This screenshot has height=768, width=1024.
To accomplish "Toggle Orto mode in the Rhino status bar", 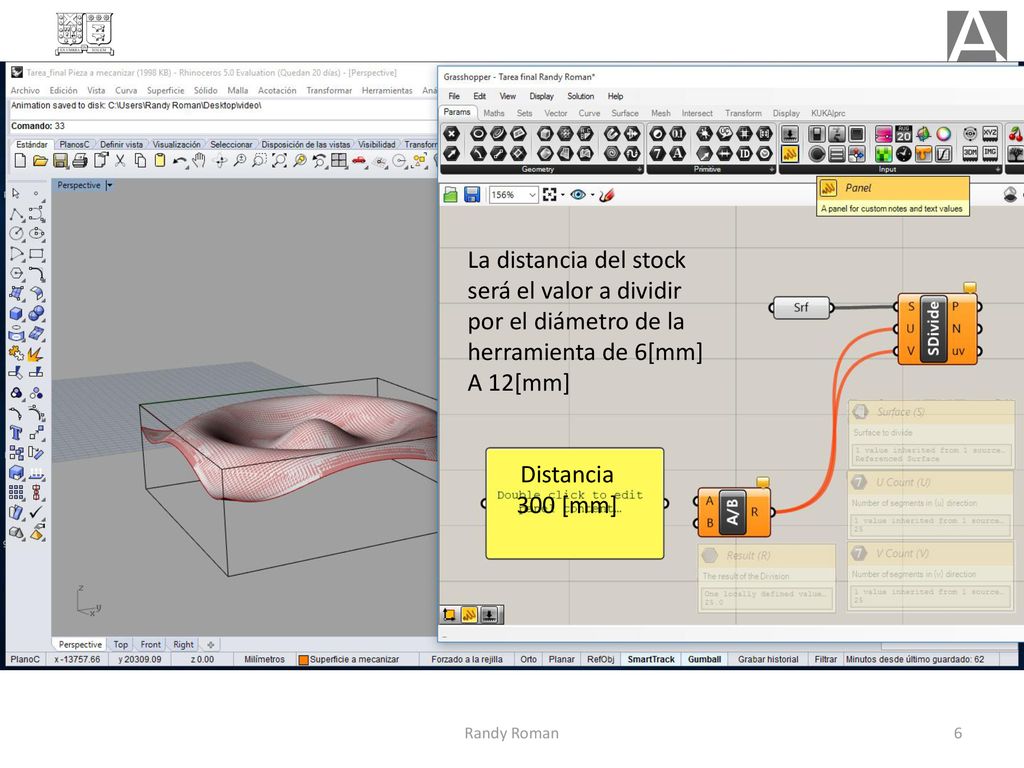I will click(x=528, y=660).
